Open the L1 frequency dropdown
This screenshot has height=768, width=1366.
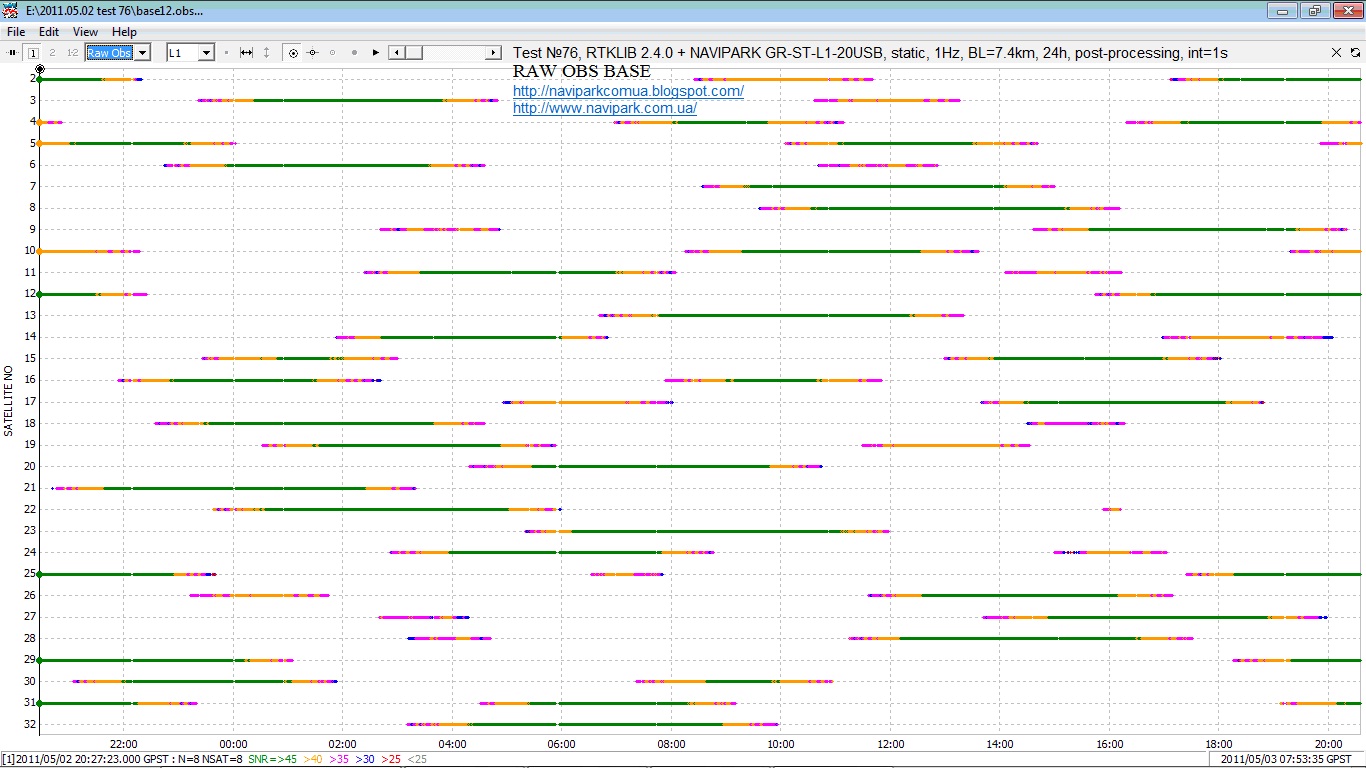190,52
